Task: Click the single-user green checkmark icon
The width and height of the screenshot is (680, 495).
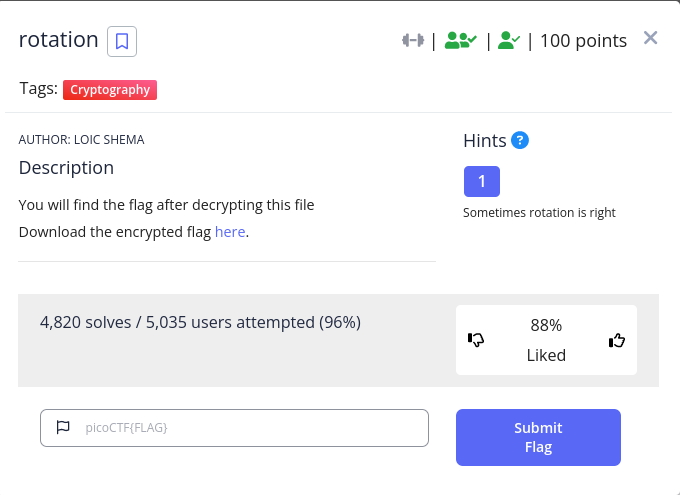Action: pyautogui.click(x=509, y=40)
